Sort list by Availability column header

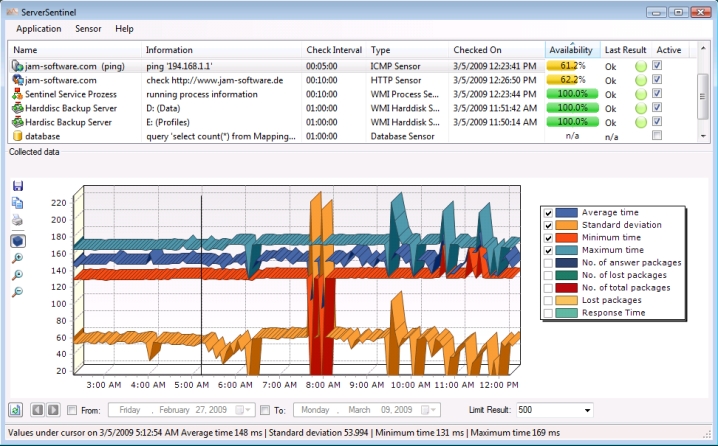(x=571, y=50)
